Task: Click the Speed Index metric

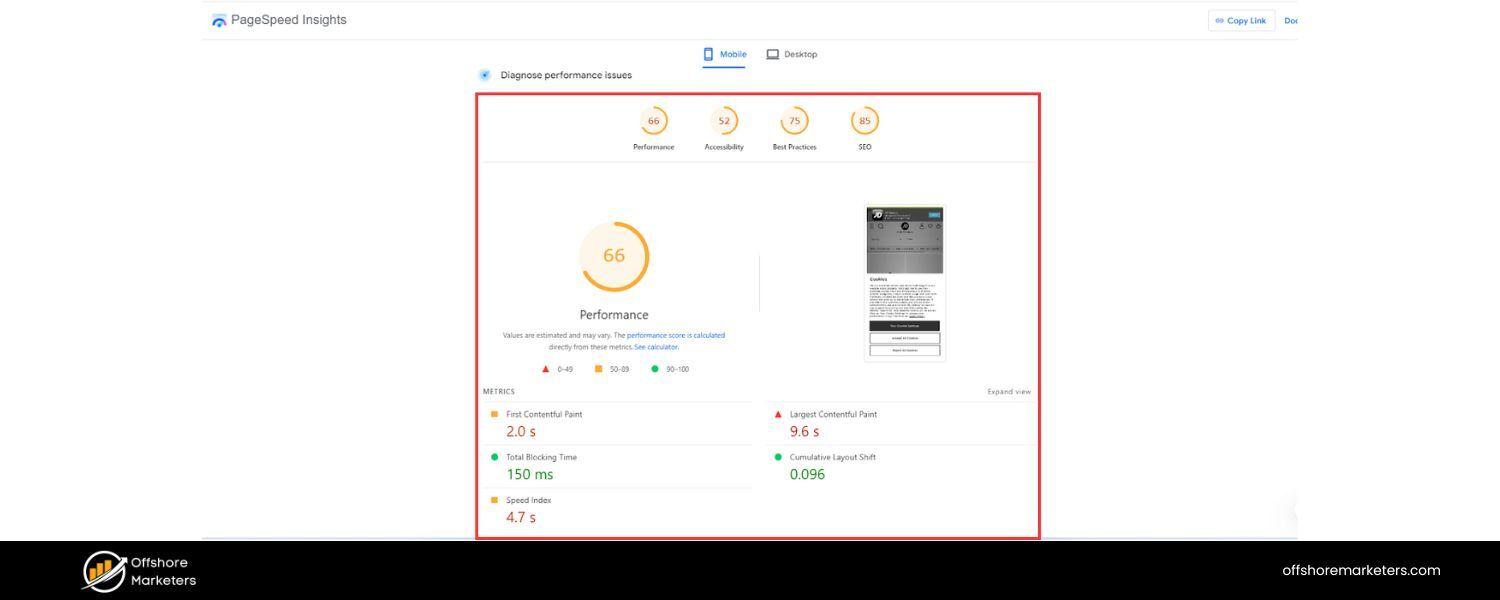Action: coord(528,500)
